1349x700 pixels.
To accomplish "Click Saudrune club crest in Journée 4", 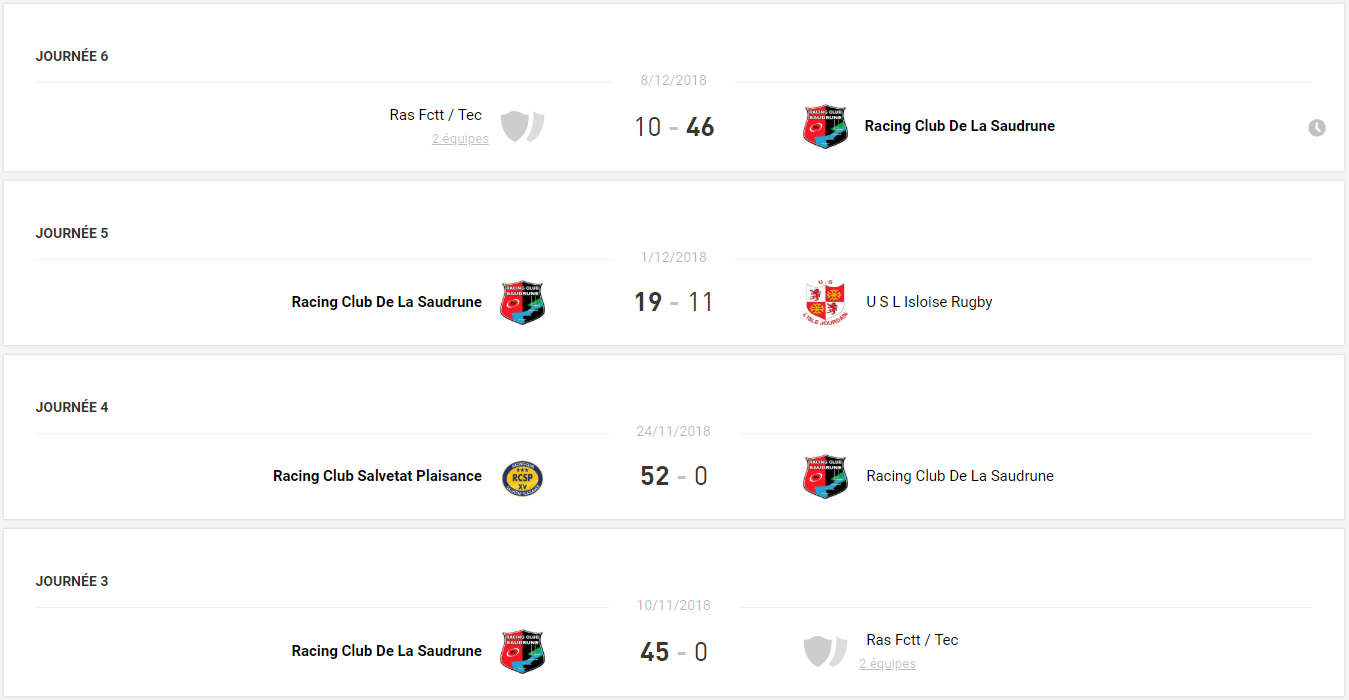I will click(x=825, y=477).
